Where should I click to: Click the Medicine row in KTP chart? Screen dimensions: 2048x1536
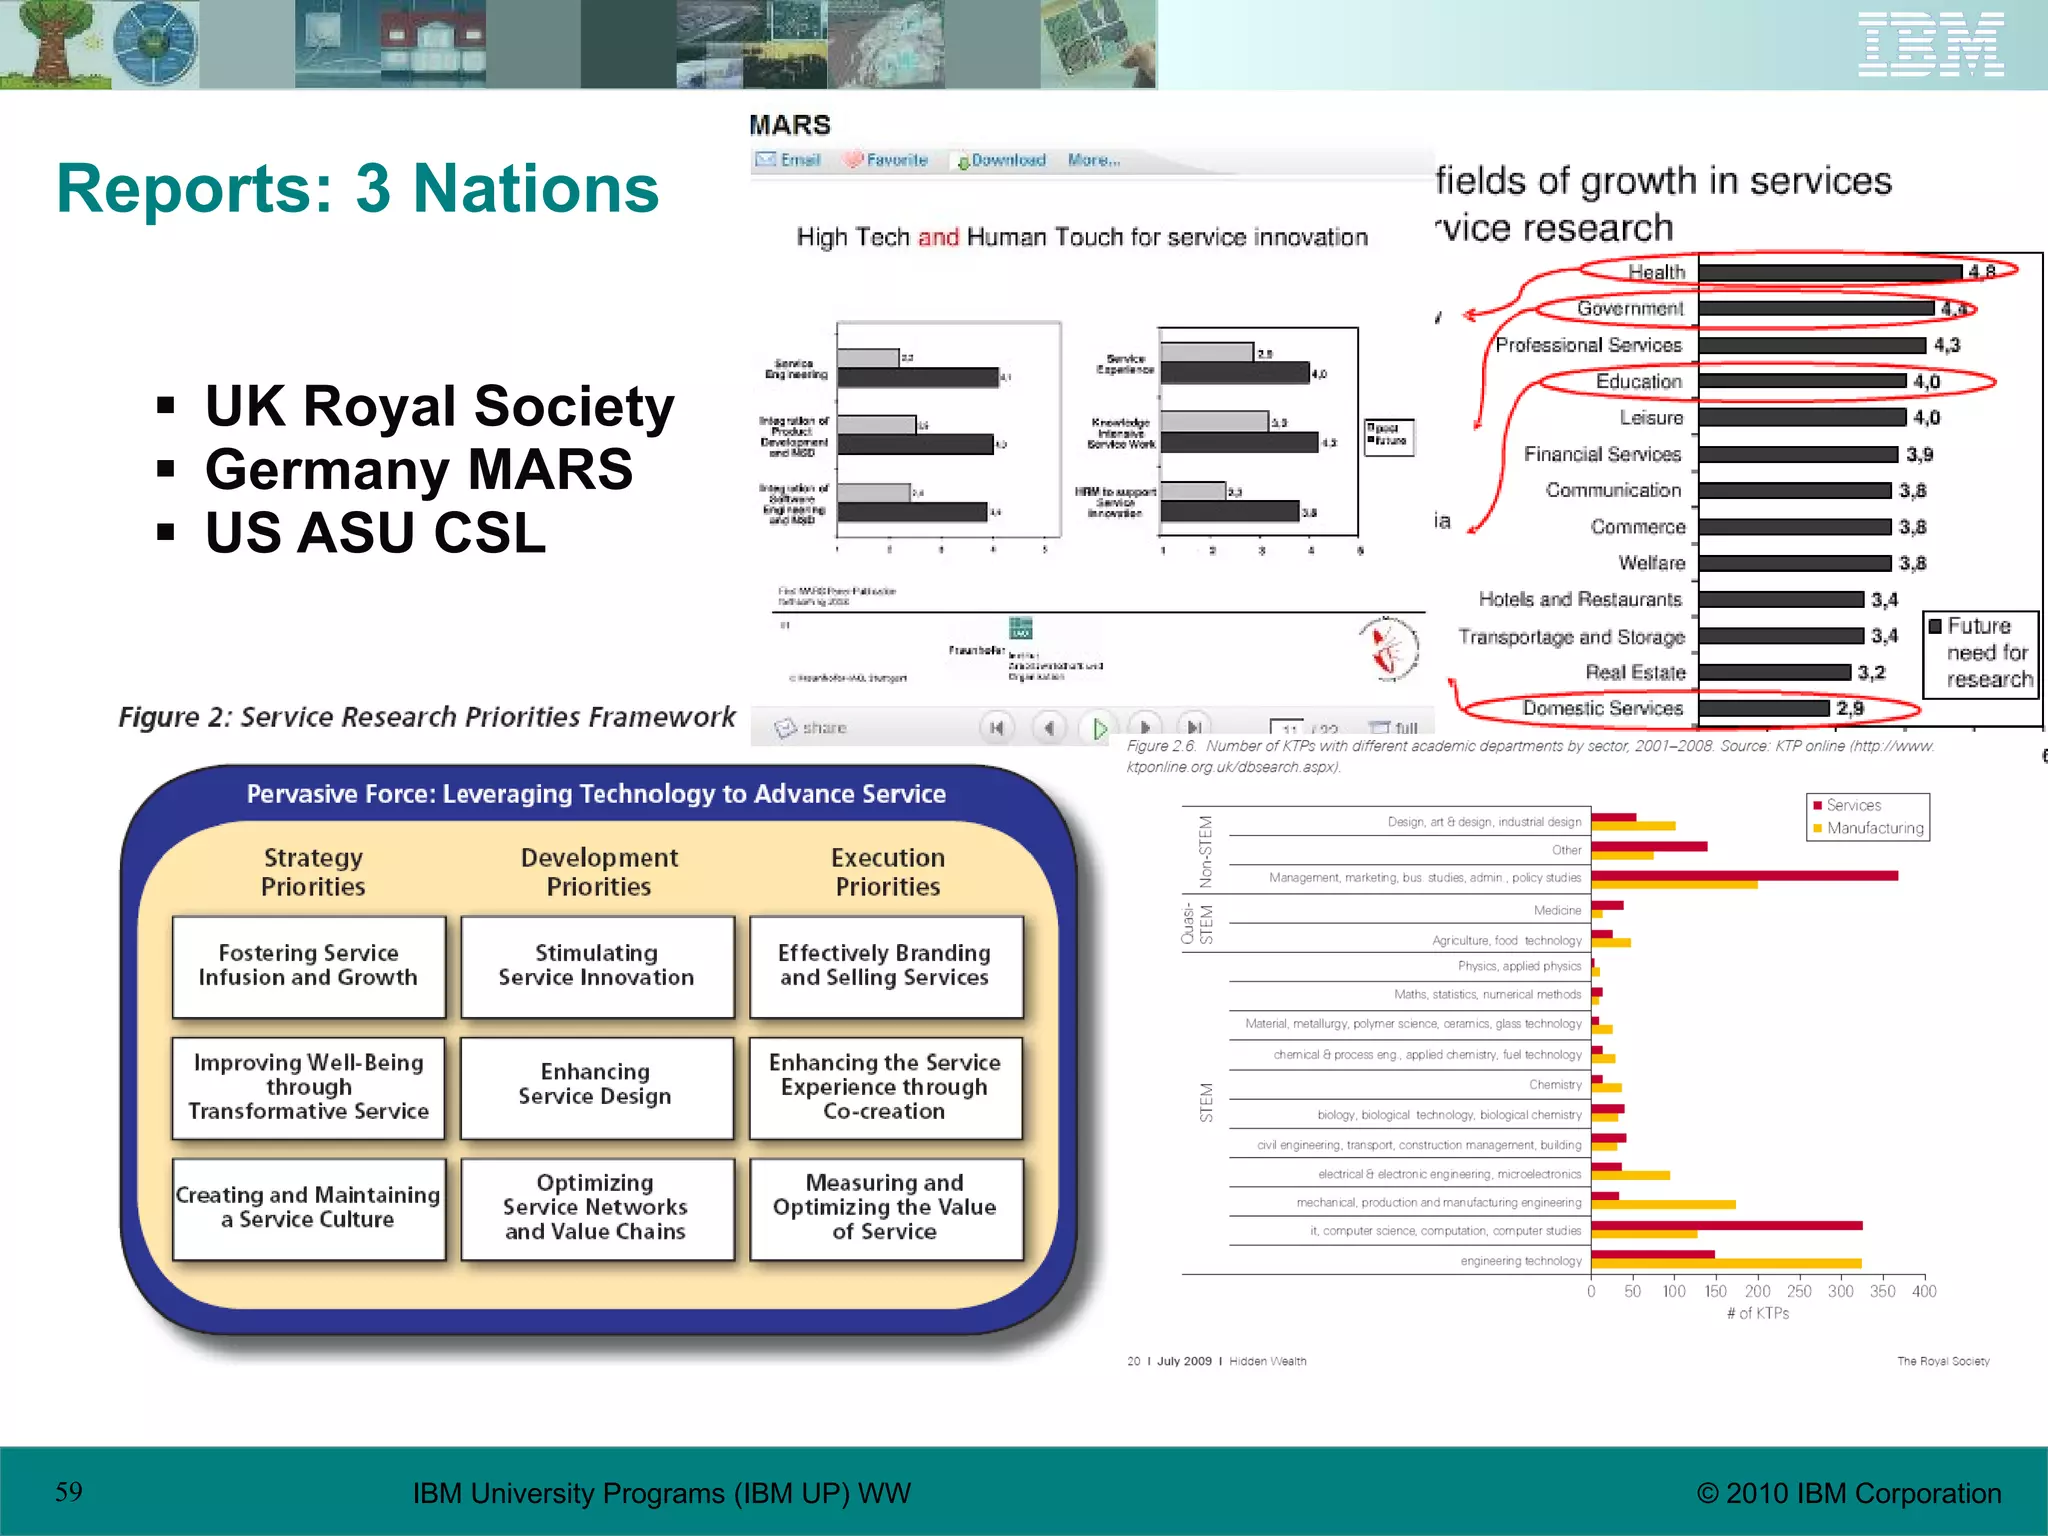tap(1558, 910)
